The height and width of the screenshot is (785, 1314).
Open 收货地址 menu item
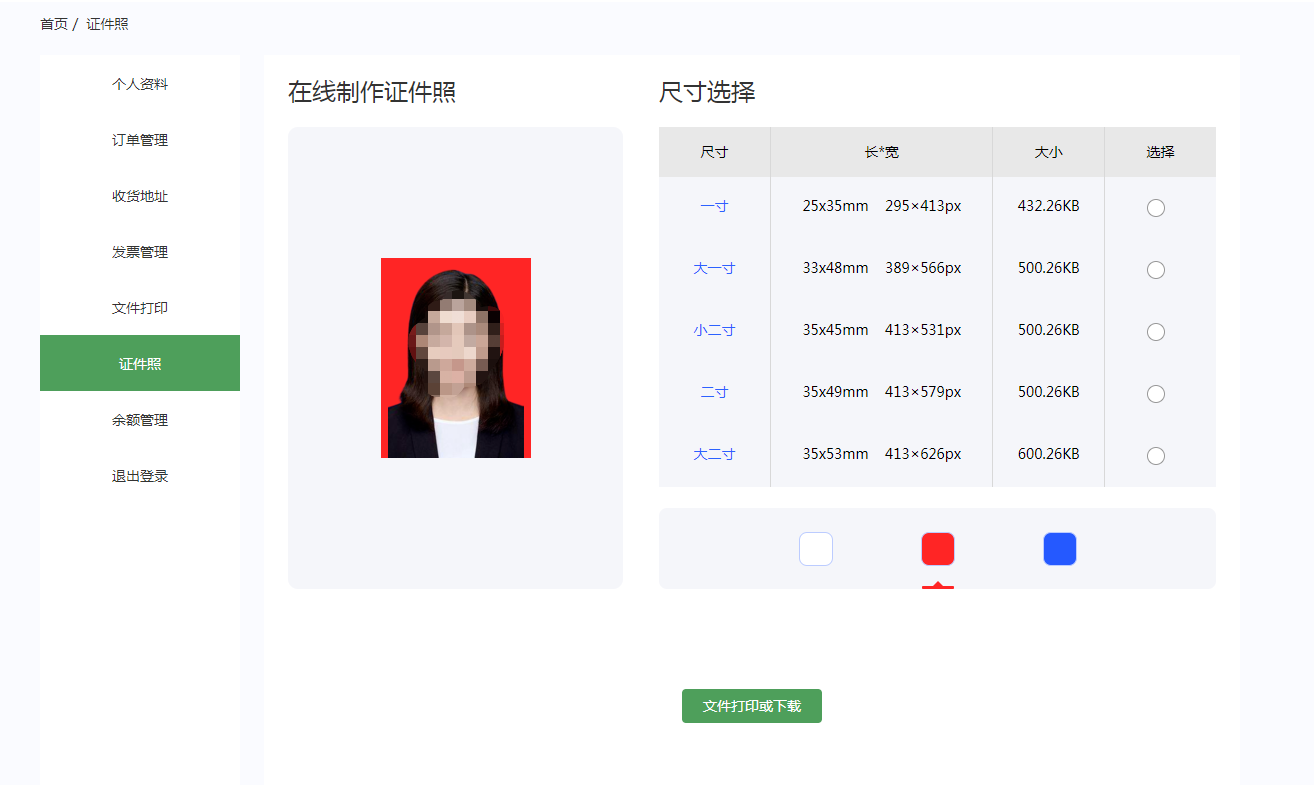tap(140, 196)
